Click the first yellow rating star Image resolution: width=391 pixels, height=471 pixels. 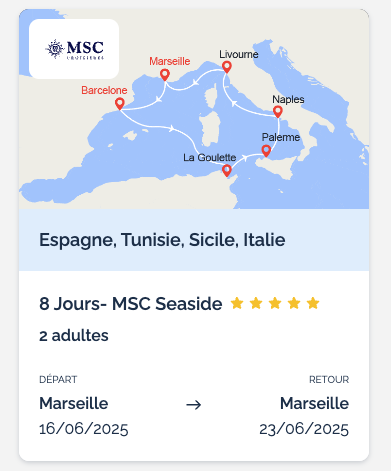coord(237,303)
